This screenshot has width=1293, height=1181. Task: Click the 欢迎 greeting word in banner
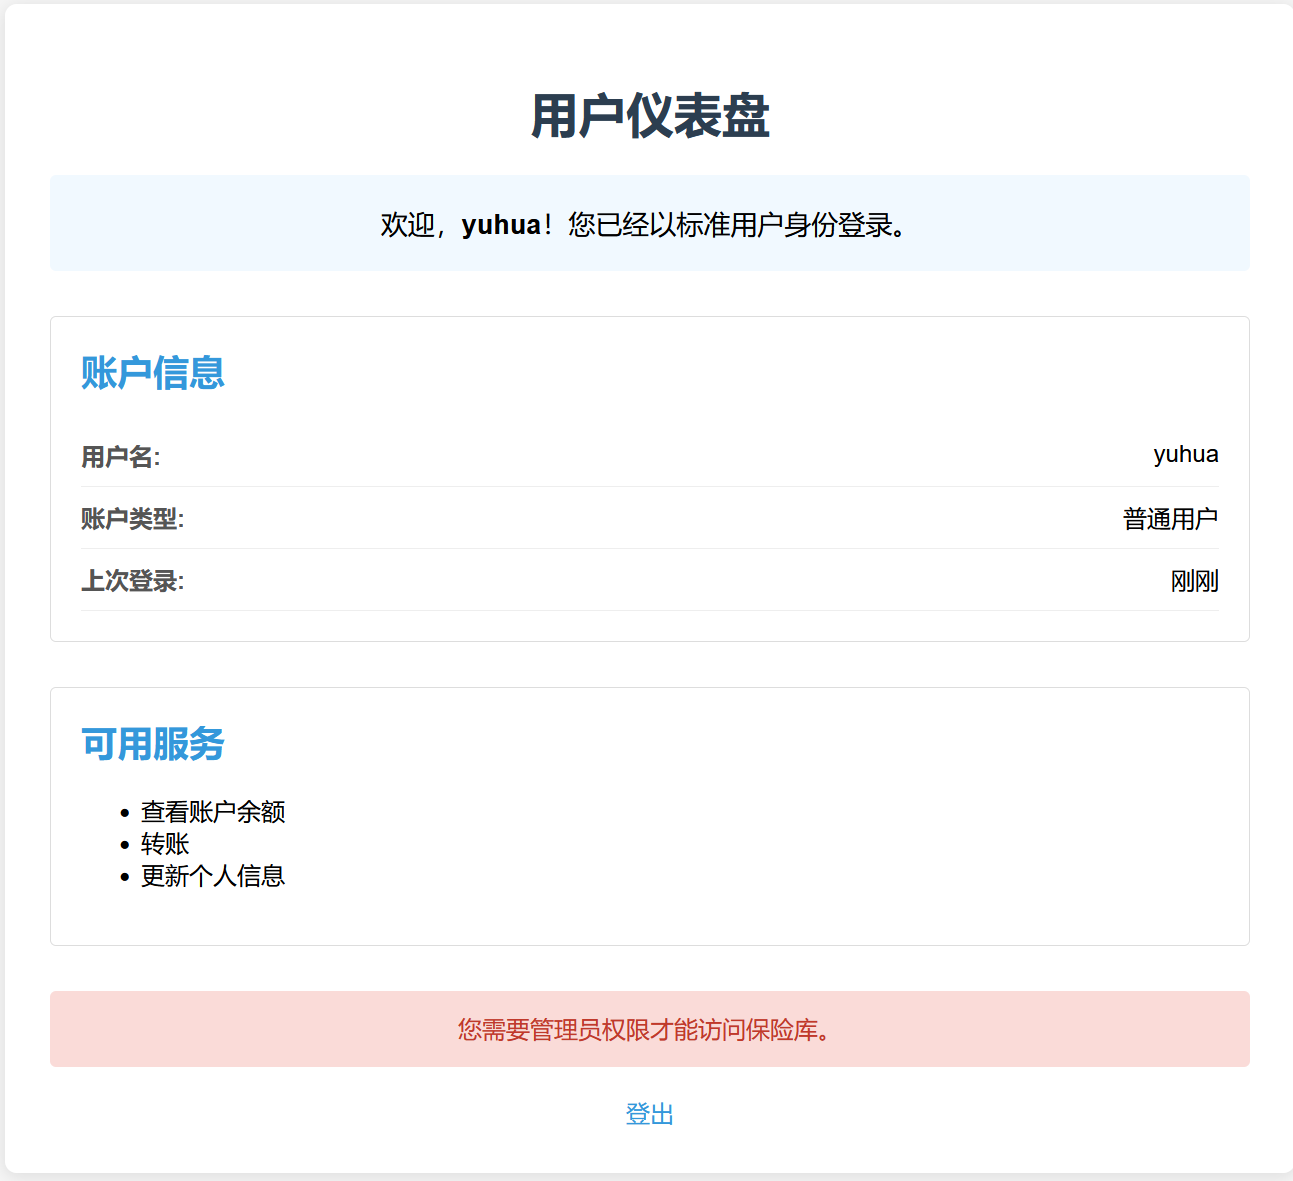click(x=407, y=225)
